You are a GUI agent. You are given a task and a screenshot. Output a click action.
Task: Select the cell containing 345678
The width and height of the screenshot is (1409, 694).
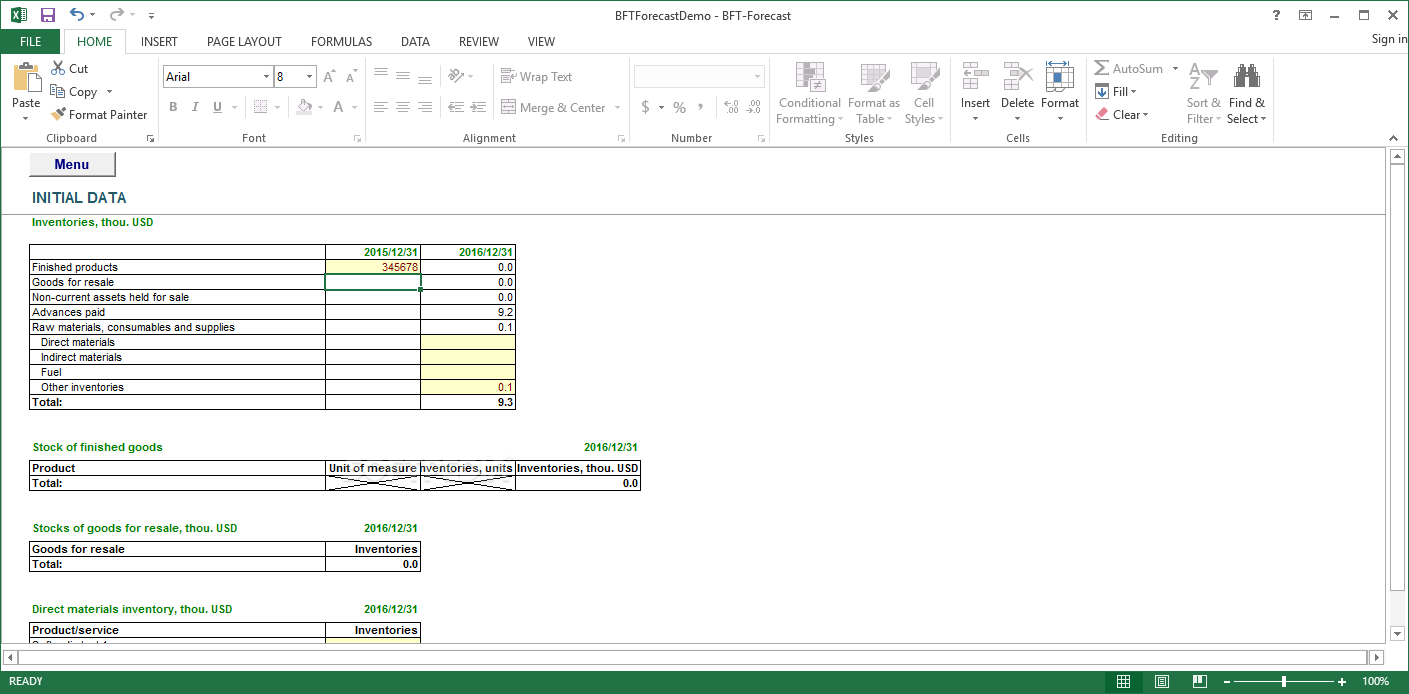coord(373,267)
